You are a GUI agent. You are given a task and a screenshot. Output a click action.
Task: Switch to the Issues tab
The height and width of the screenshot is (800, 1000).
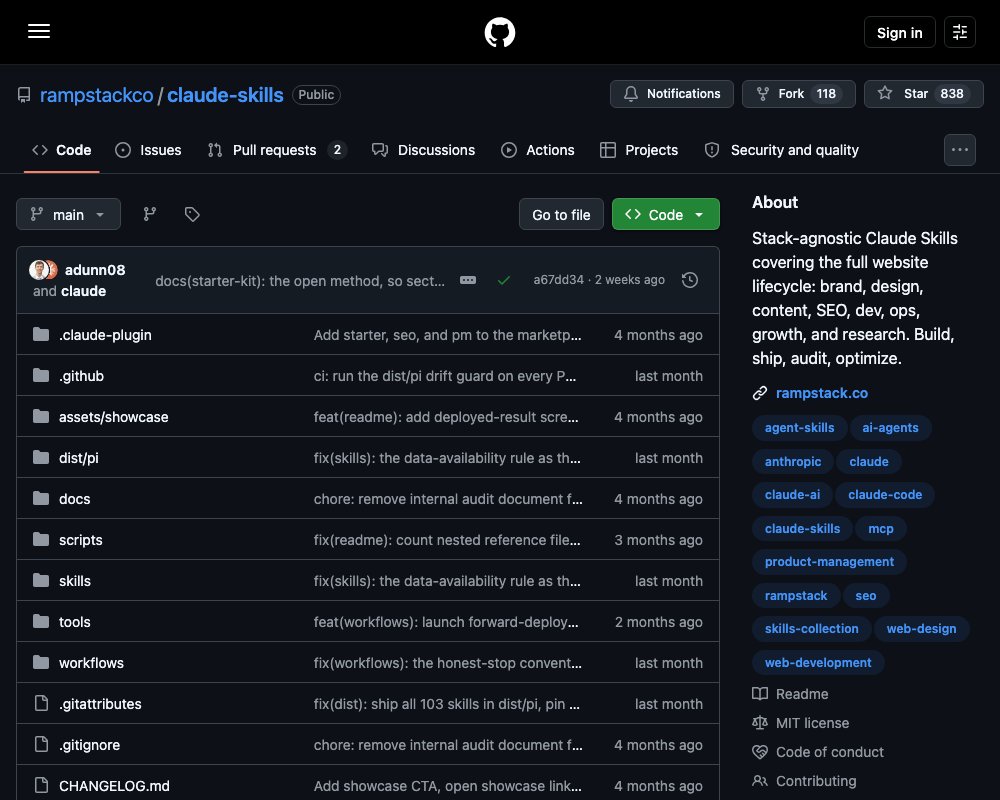pos(148,150)
